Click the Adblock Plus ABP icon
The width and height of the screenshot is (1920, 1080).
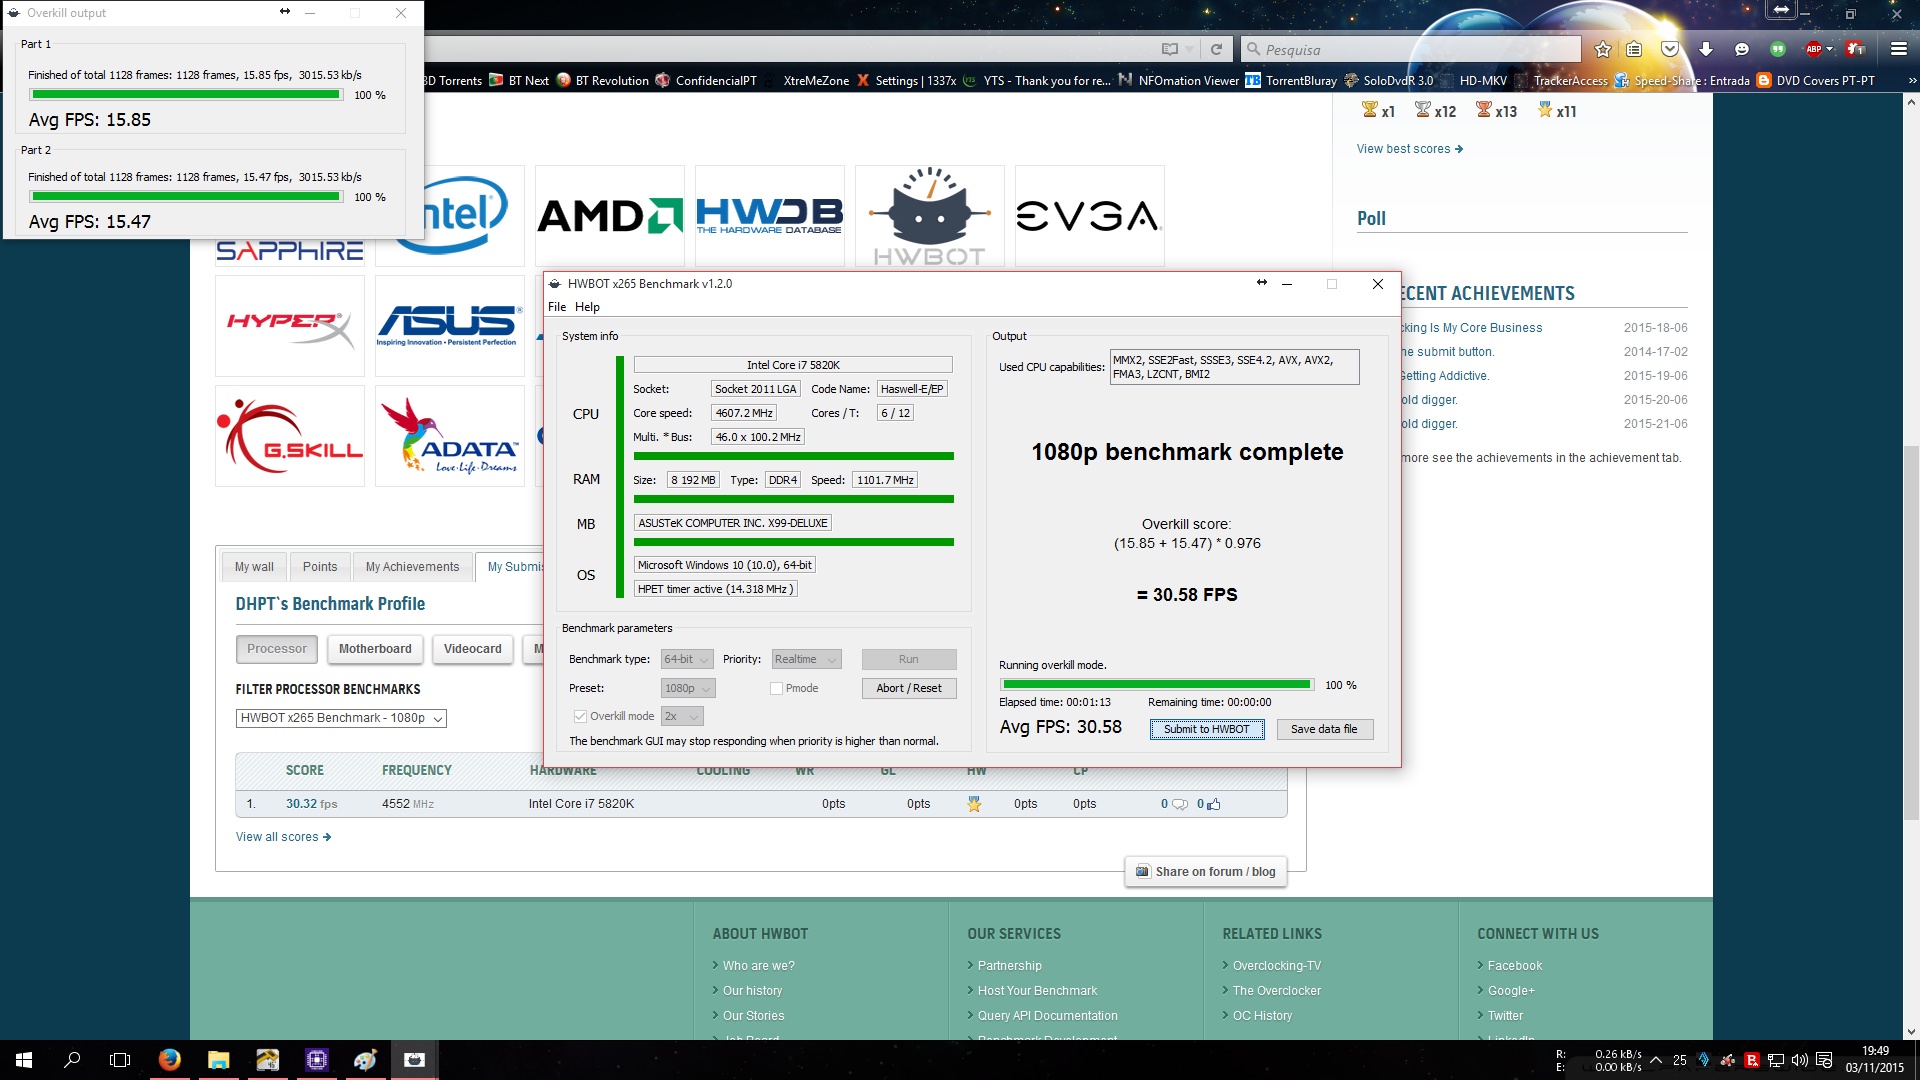pos(1813,49)
